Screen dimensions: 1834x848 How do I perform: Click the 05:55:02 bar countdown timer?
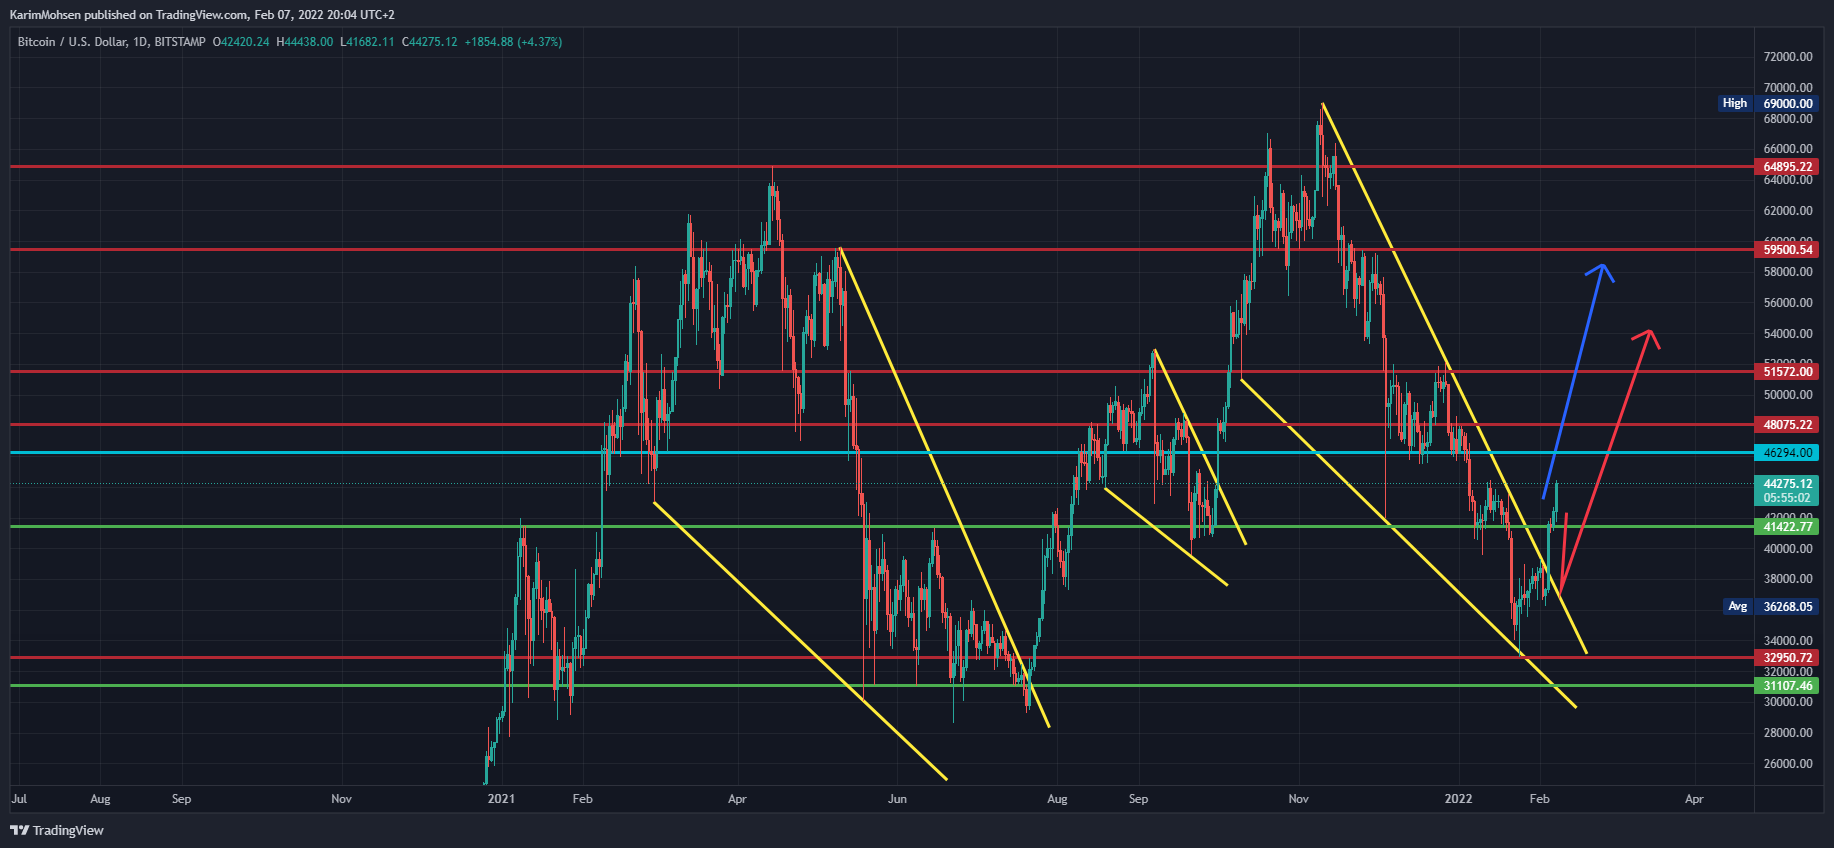1787,498
